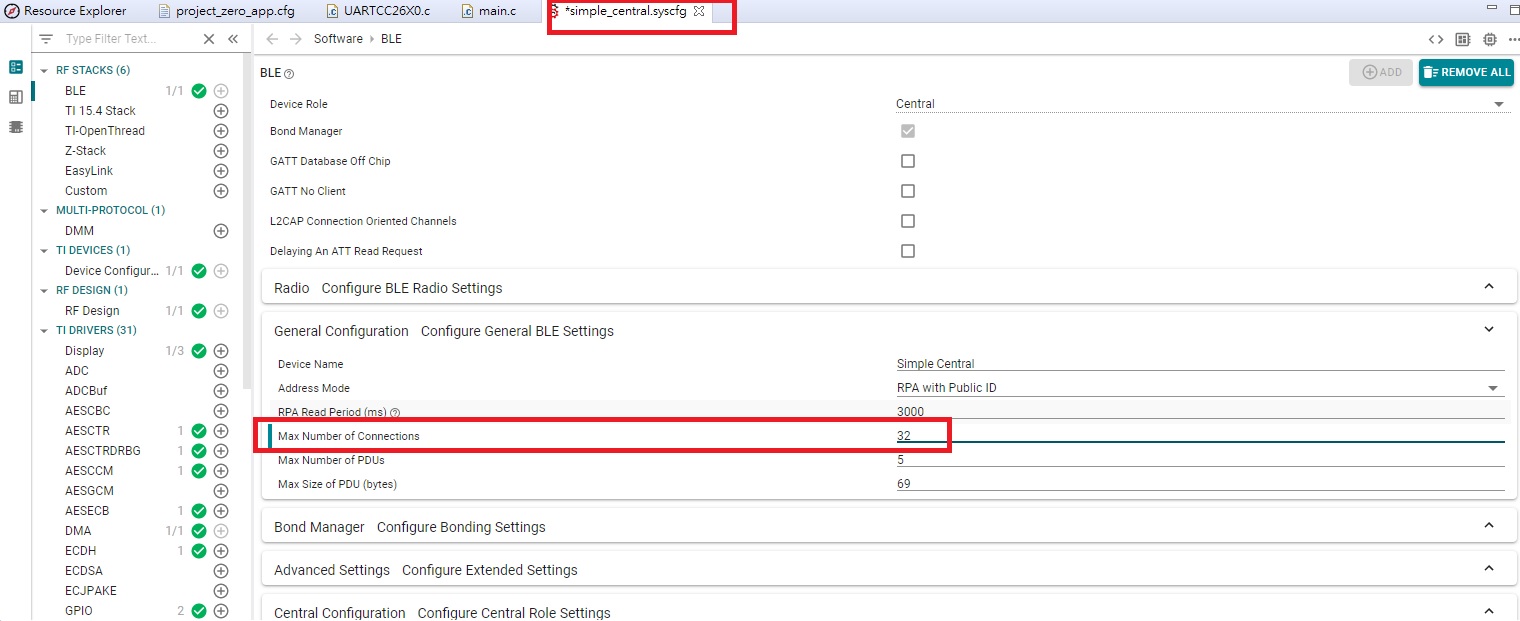Enable GATT Database Off Chip checkbox
Viewport: 1520px width, 621px height.
[x=908, y=161]
